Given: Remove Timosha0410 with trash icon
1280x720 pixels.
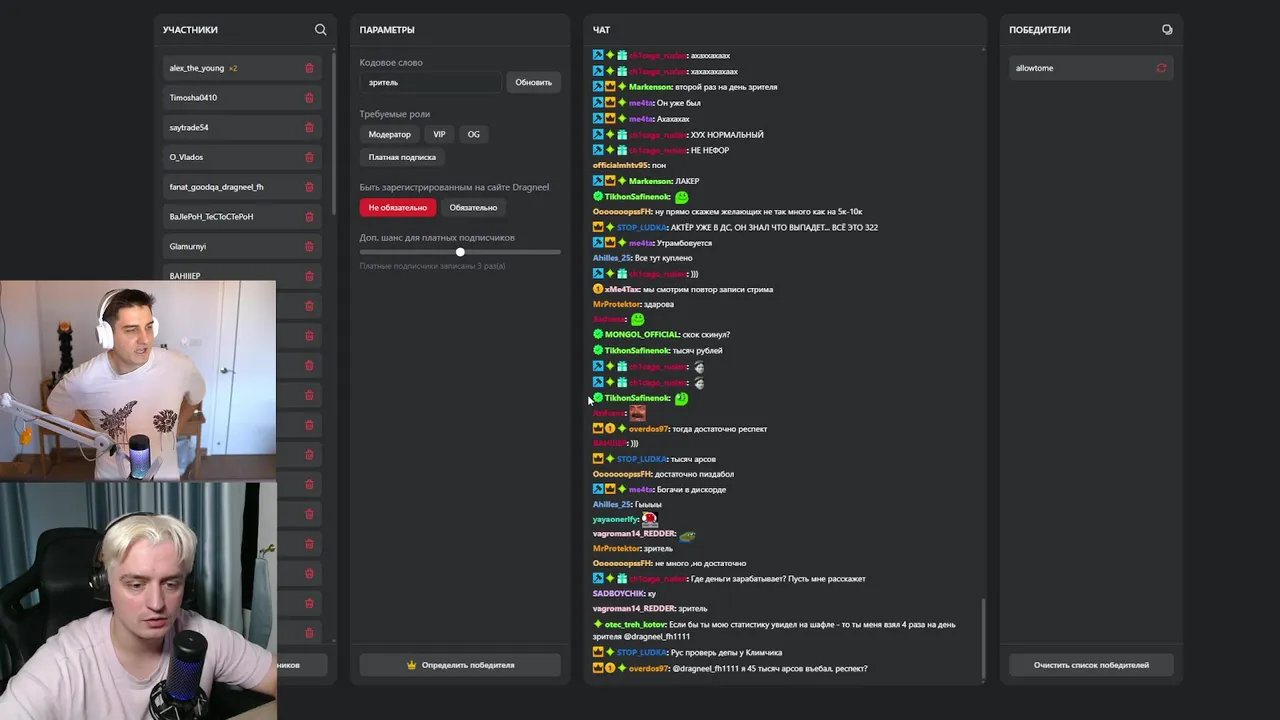Looking at the screenshot, I should (x=309, y=98).
